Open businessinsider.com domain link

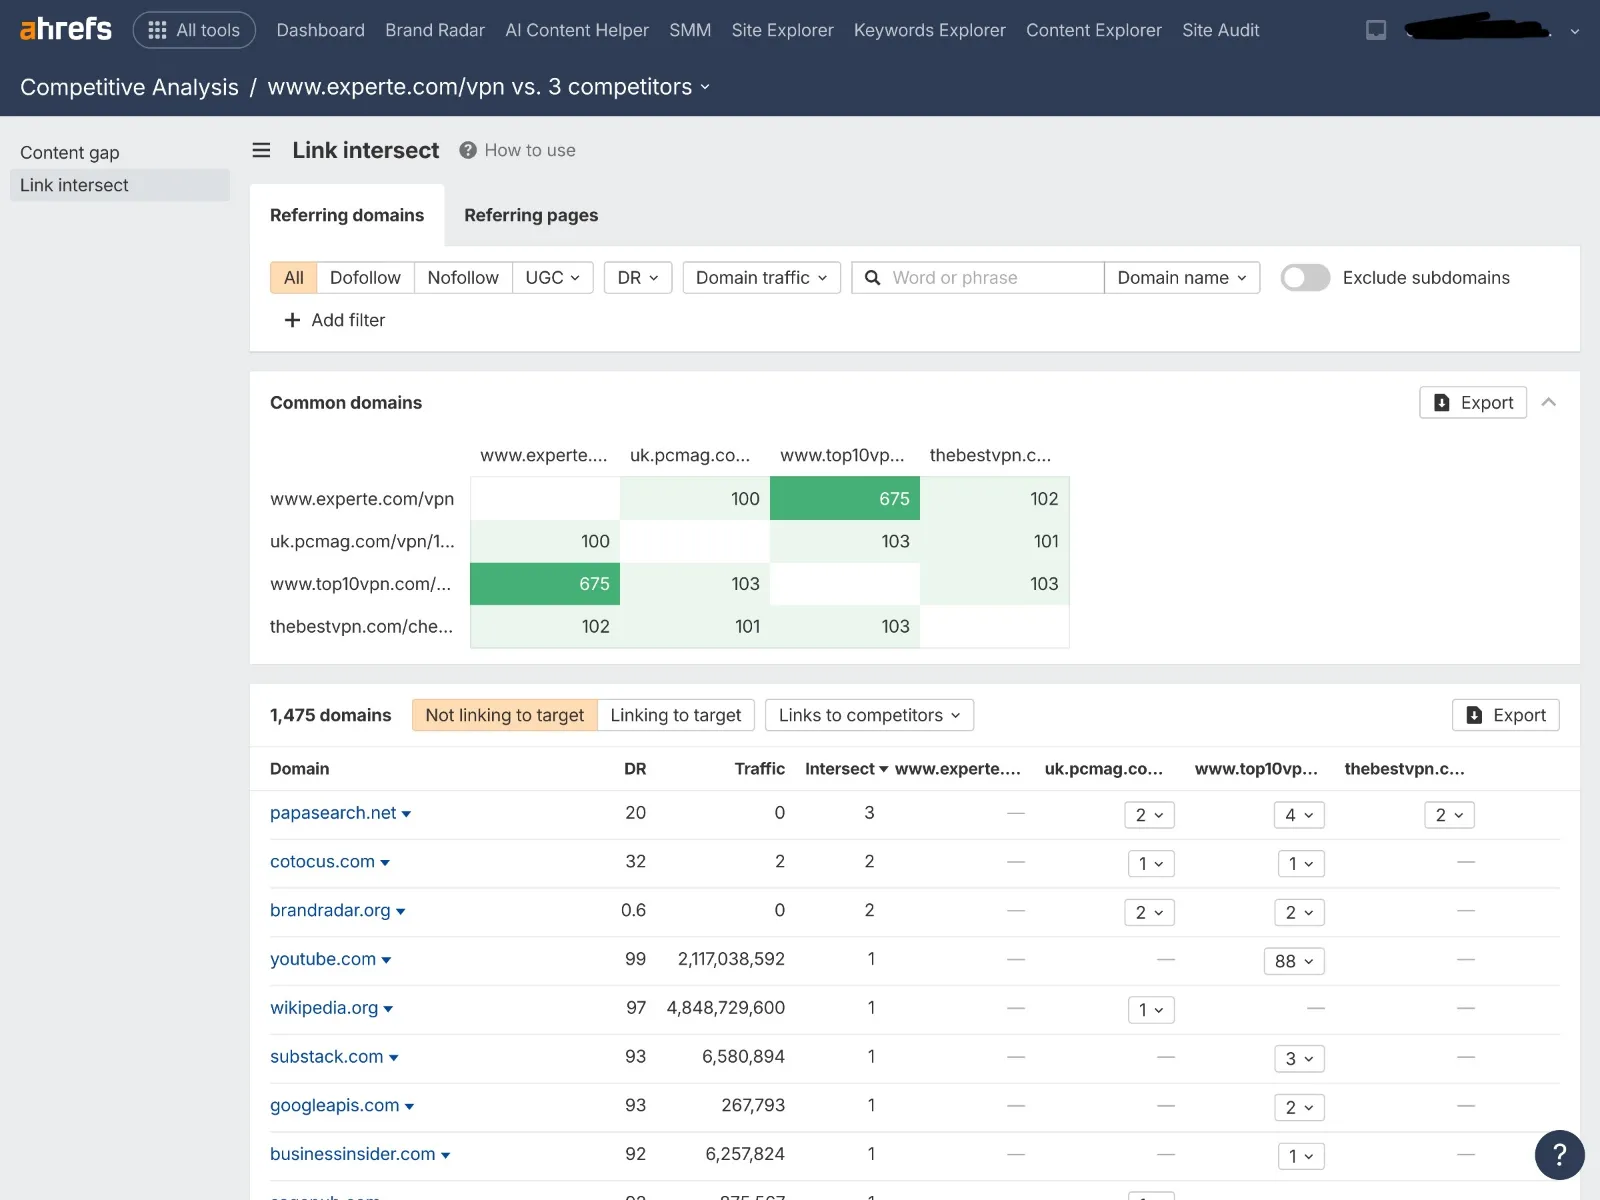click(353, 1154)
